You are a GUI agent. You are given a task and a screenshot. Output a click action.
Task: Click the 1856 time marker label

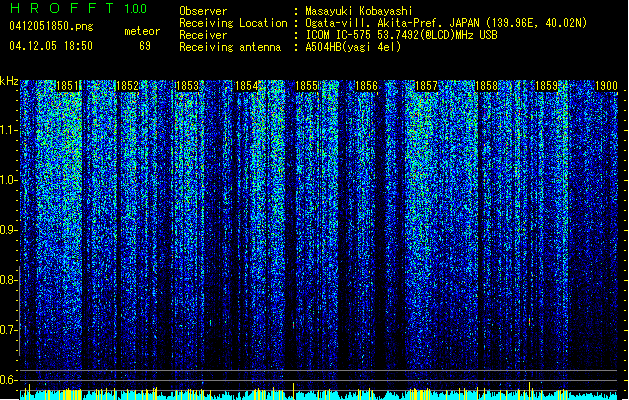[366, 86]
